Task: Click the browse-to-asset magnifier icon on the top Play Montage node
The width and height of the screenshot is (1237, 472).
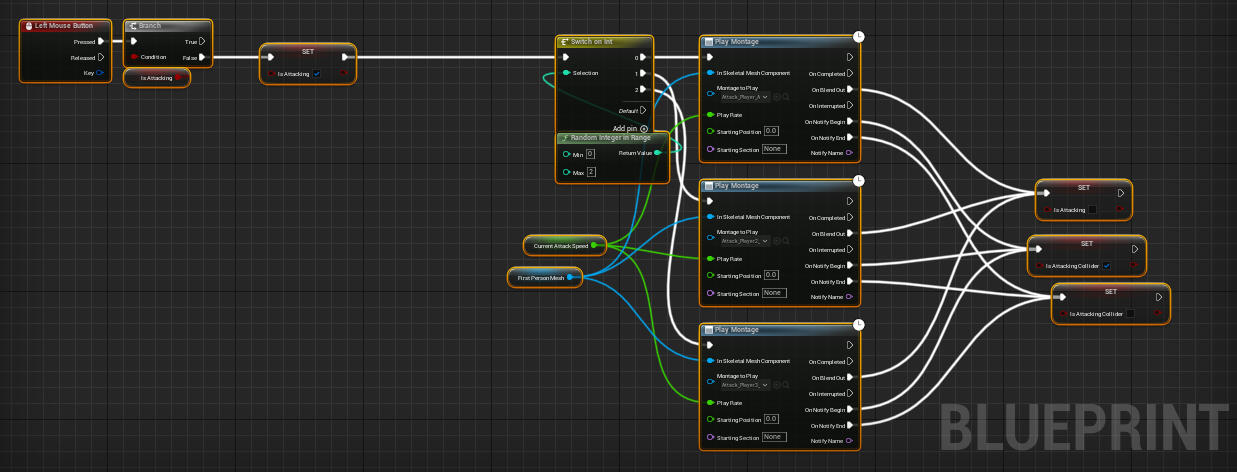Action: point(786,97)
